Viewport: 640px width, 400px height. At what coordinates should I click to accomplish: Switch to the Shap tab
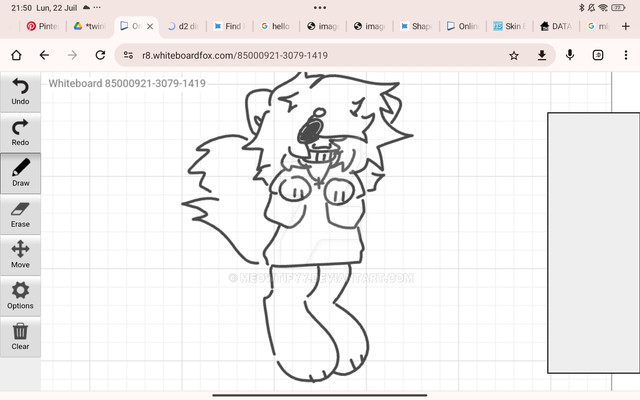[x=416, y=26]
